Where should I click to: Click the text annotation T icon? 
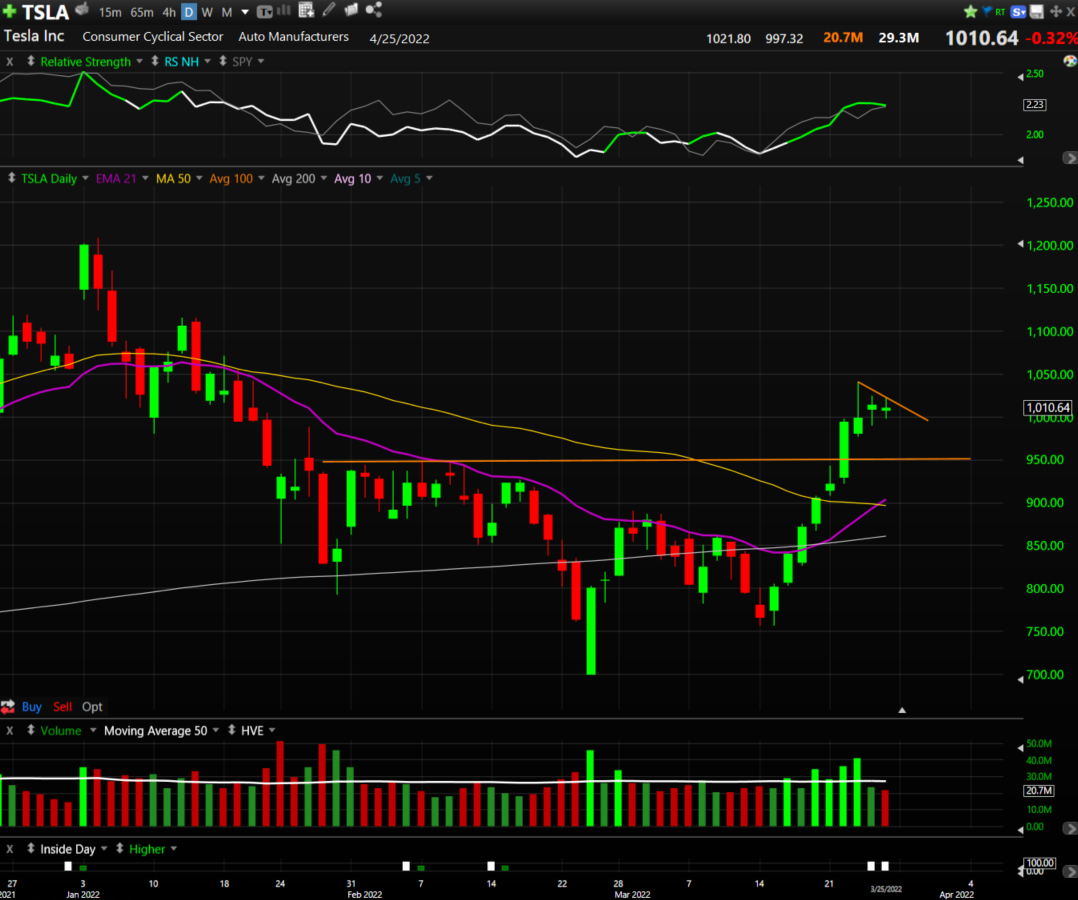click(x=264, y=12)
